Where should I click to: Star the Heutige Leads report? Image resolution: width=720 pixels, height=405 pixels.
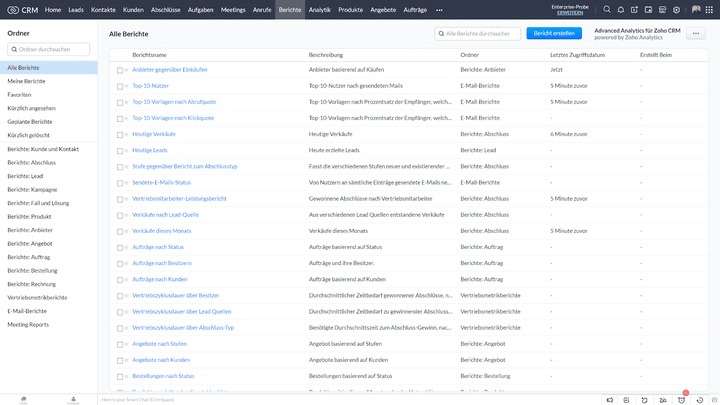click(x=126, y=151)
